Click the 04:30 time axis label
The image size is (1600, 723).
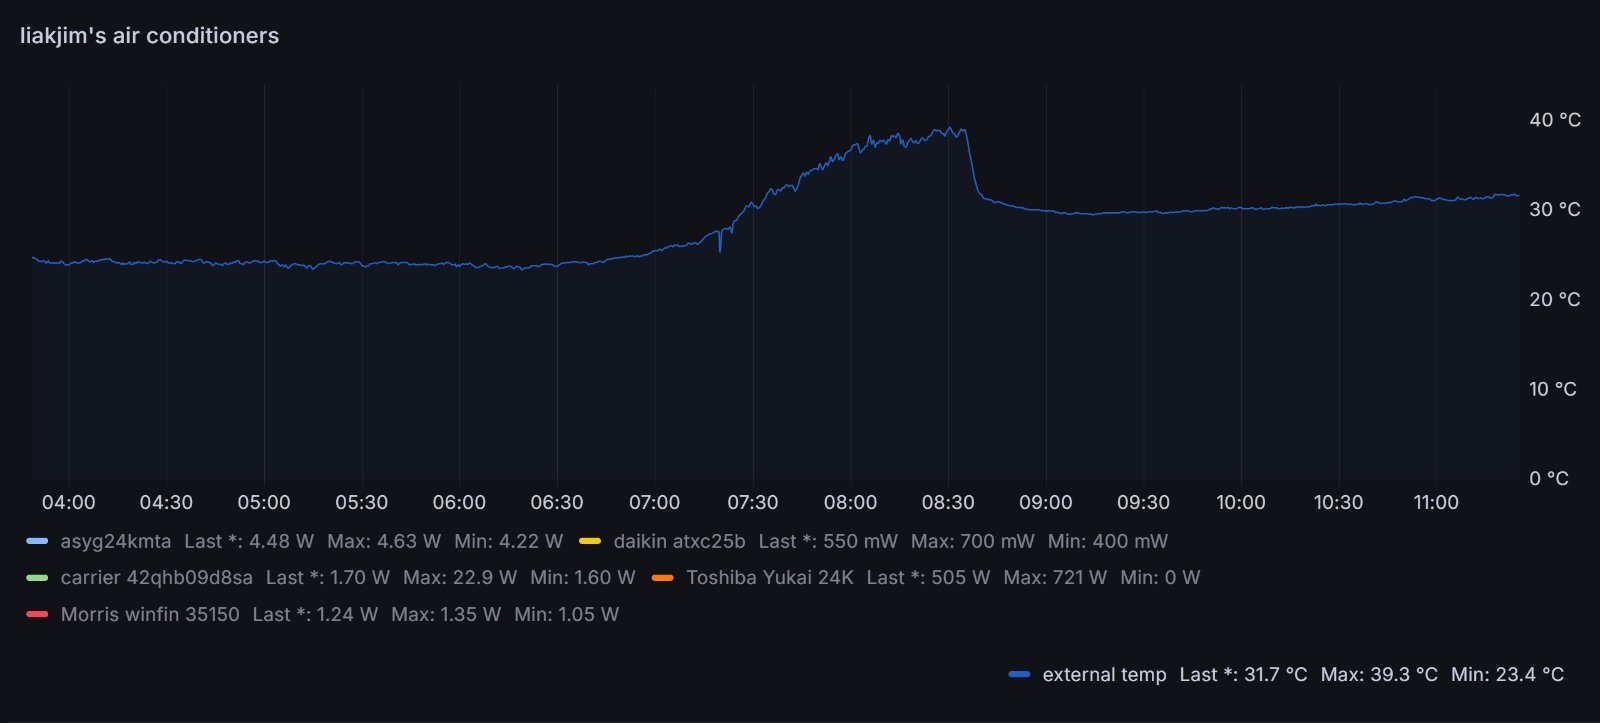[166, 502]
